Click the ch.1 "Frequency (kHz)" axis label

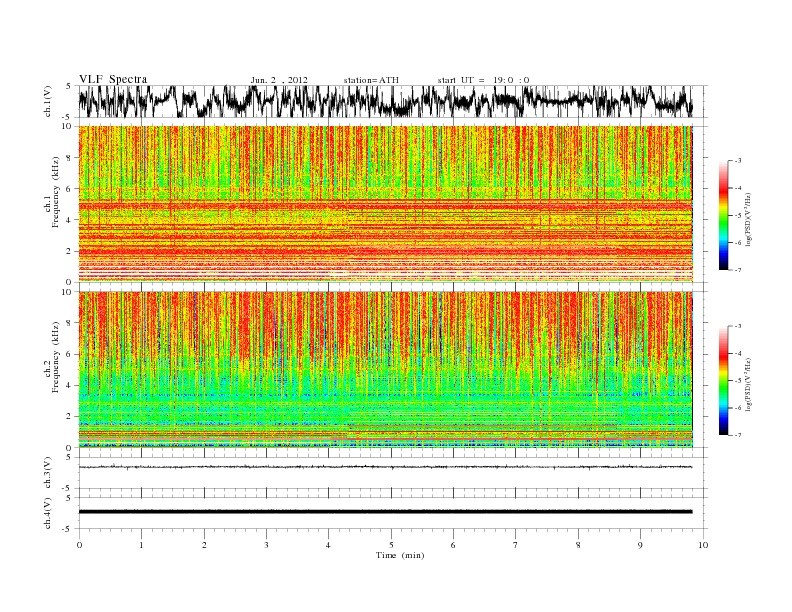click(56, 192)
